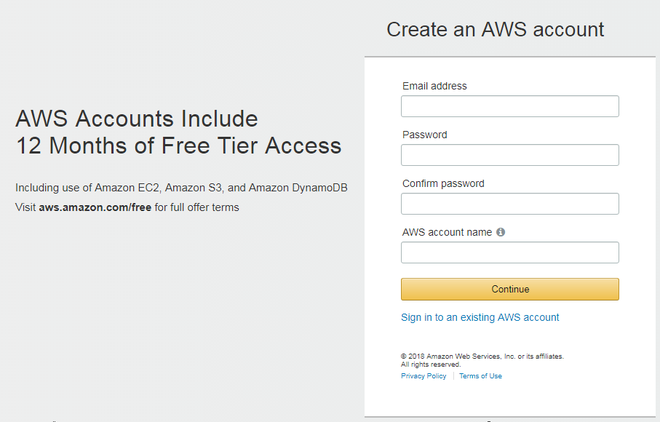Click the AWS Accounts Include headline text
Viewport: 660px width, 422px height.
tap(137, 118)
